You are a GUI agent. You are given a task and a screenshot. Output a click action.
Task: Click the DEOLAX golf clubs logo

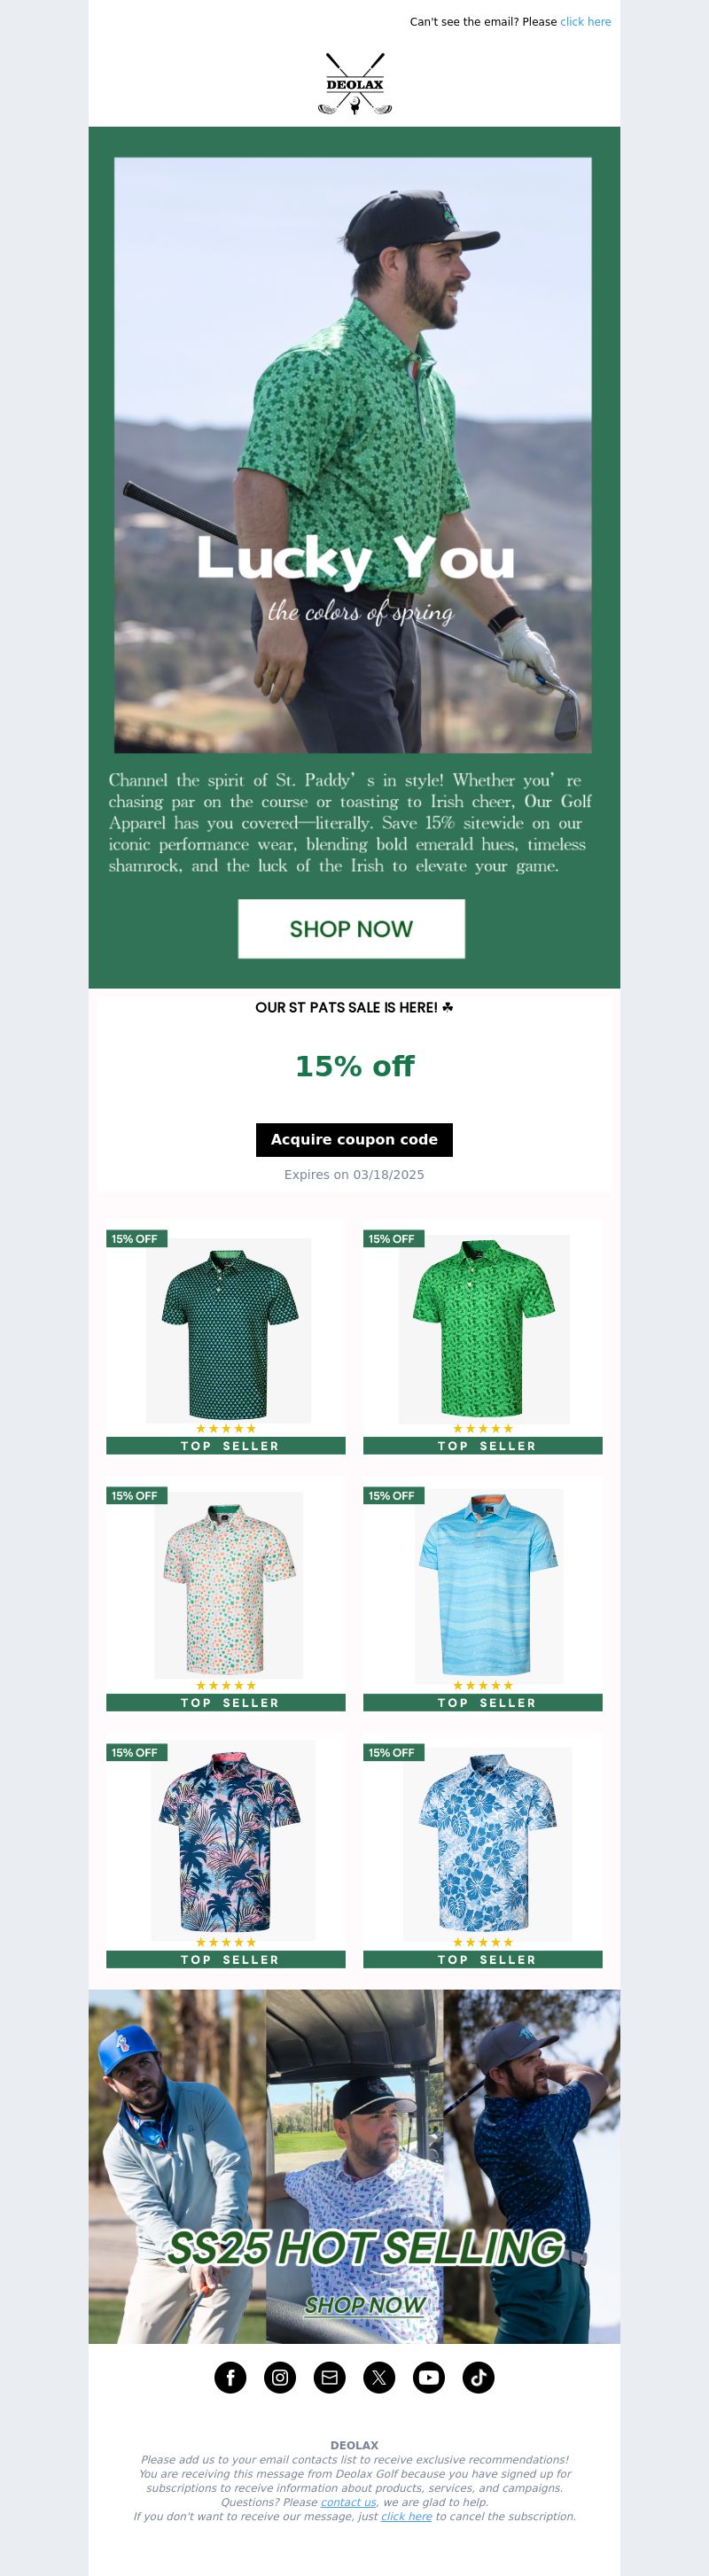354,83
